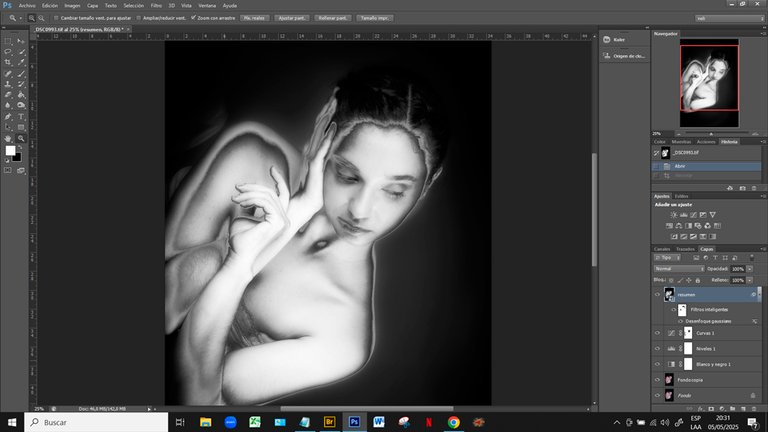This screenshot has width=768, height=432.
Task: Click the Navegador preview thumbnail
Action: tap(709, 82)
